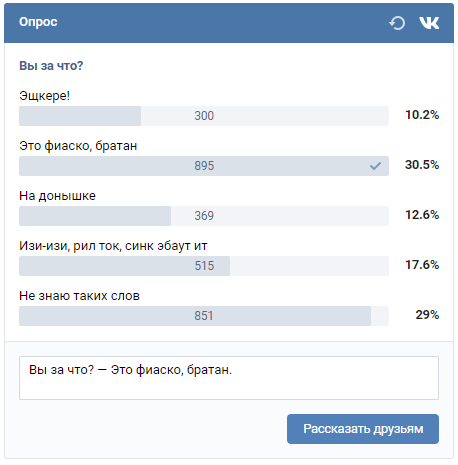
Task: Click the 30.5% percentage value
Action: 422,165
